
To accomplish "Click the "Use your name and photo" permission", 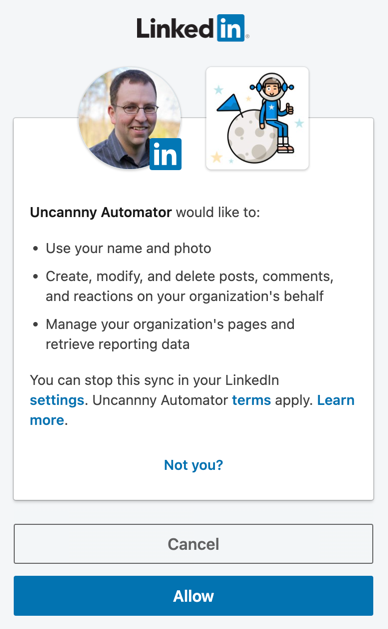I will pyautogui.click(x=128, y=248).
